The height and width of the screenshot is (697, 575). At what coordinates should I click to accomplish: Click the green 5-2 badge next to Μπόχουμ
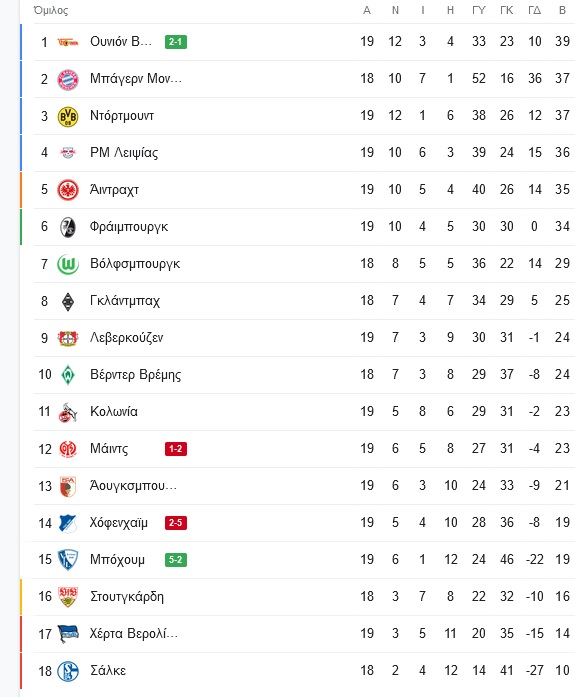(176, 559)
